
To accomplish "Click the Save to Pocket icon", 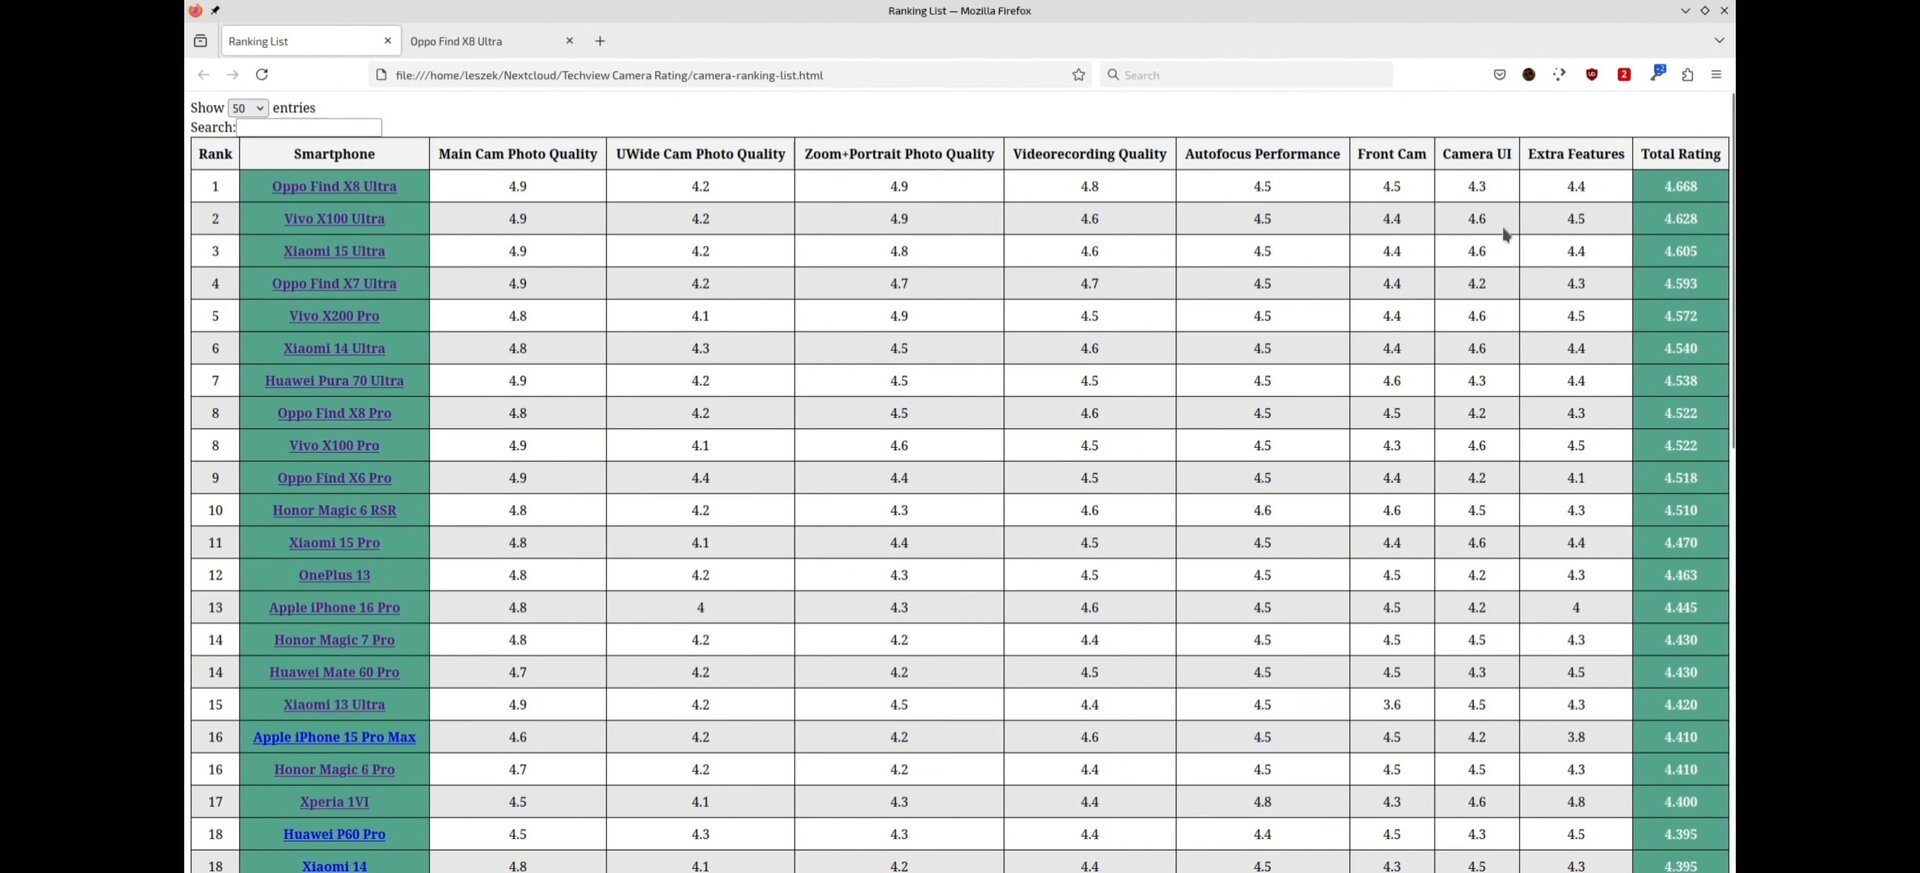I will (1499, 75).
